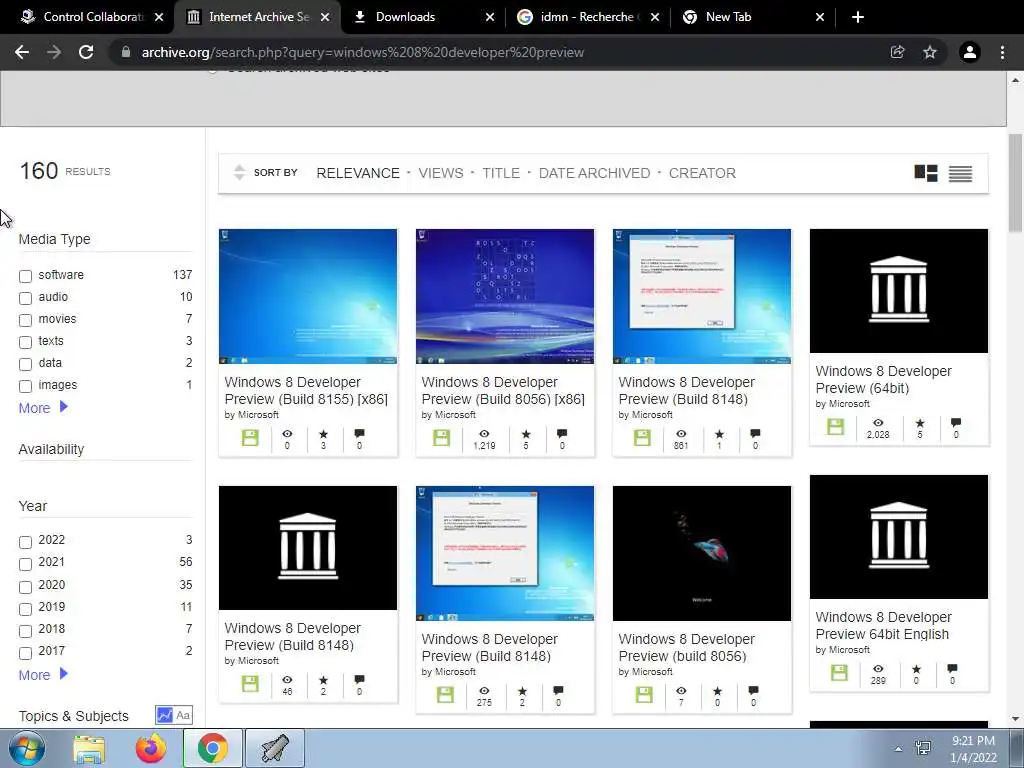Viewport: 1024px width, 768px height.
Task: Open Chrome's three-dot menu
Action: pos(1002,52)
